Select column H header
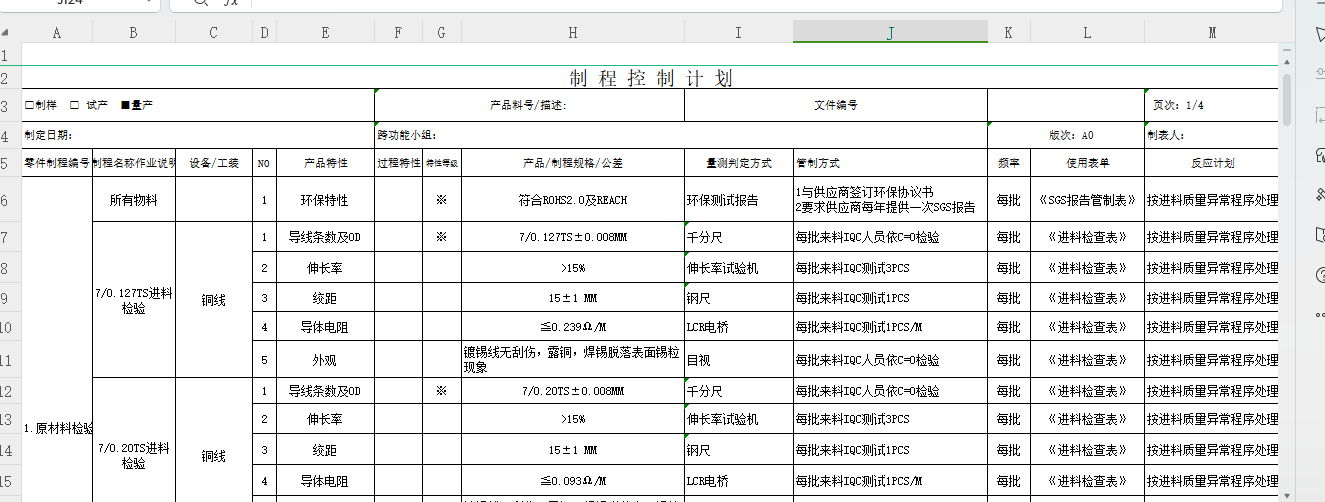Screen dimensions: 1325x502 click(572, 33)
